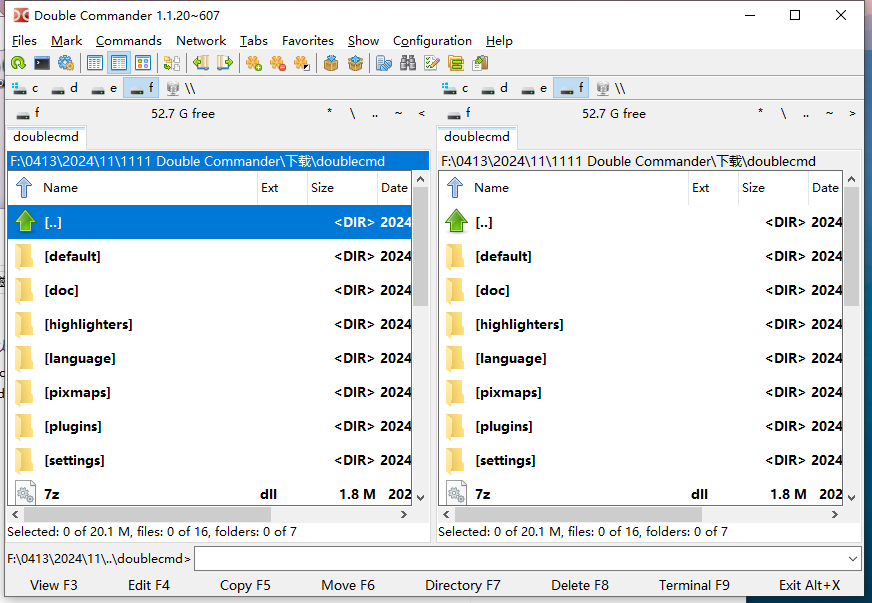Image resolution: width=872 pixels, height=603 pixels.
Task: Toggle the full columns view button
Action: tap(119, 63)
